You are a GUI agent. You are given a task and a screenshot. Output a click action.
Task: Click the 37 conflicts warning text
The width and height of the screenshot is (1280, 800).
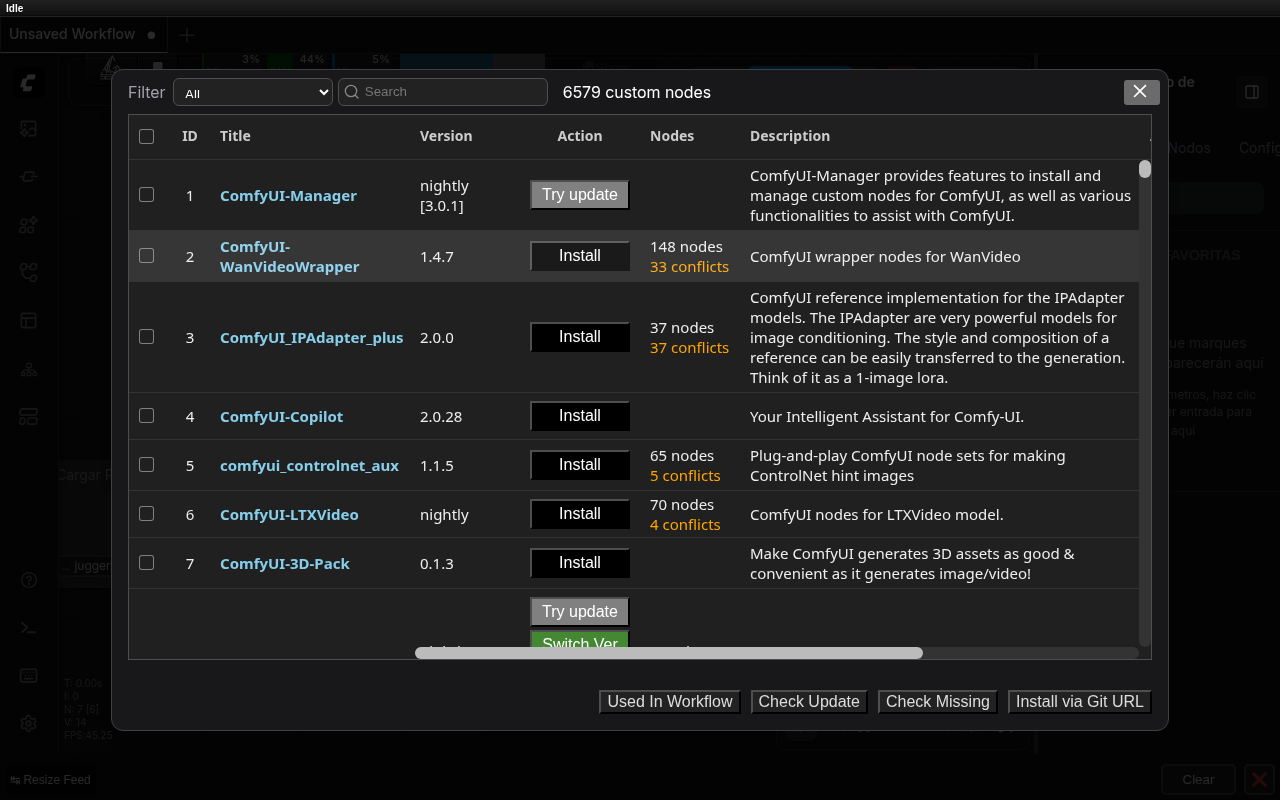click(x=689, y=348)
